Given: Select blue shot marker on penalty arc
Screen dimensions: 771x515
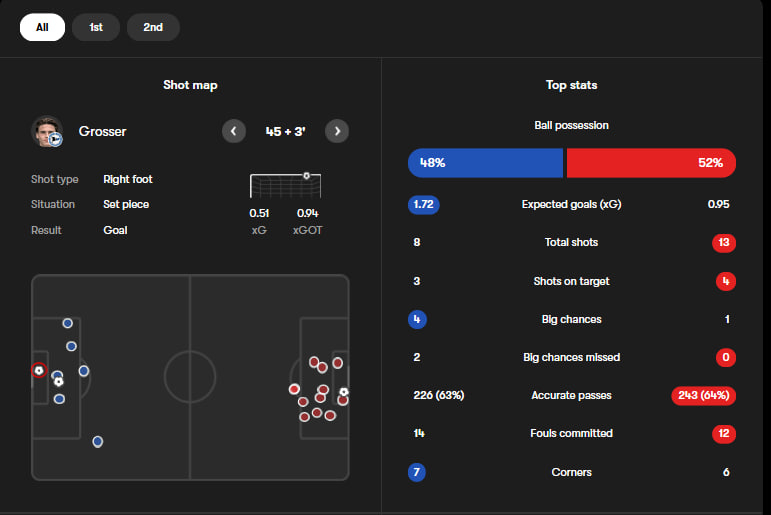Looking at the screenshot, I should coord(84,371).
